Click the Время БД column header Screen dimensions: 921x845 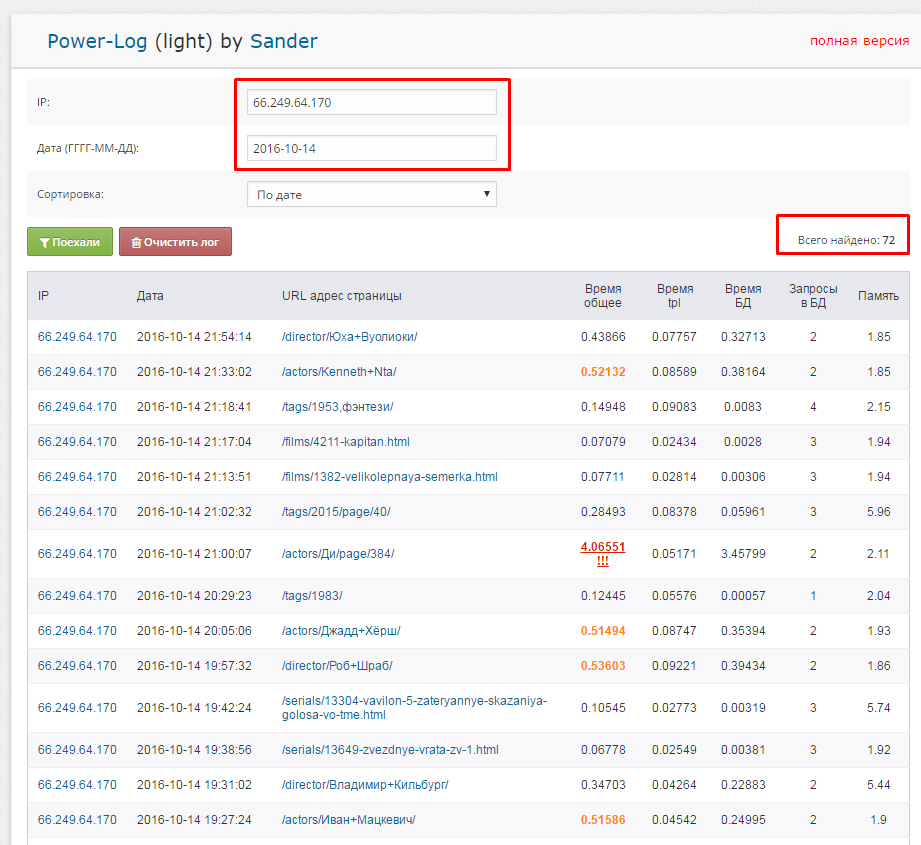(x=743, y=296)
